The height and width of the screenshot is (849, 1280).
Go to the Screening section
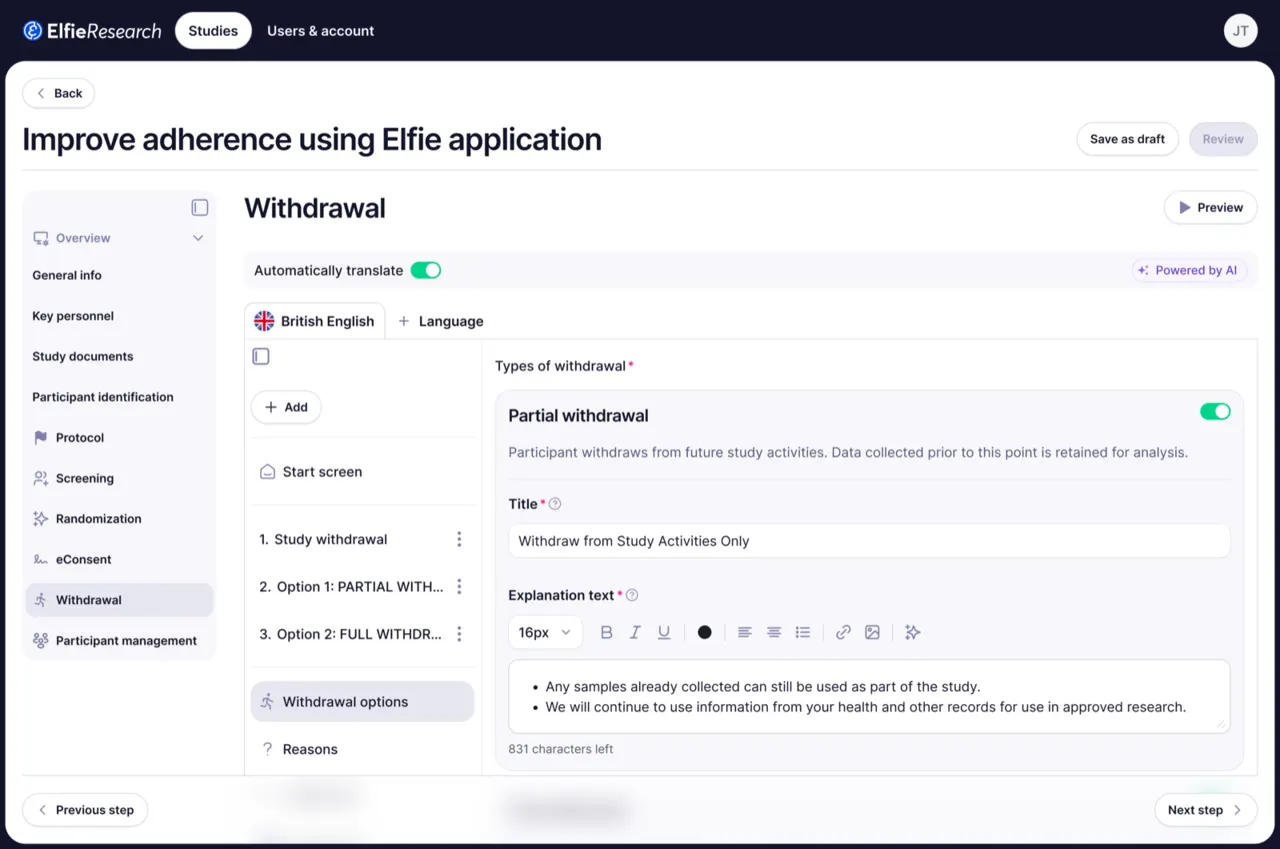(120, 478)
